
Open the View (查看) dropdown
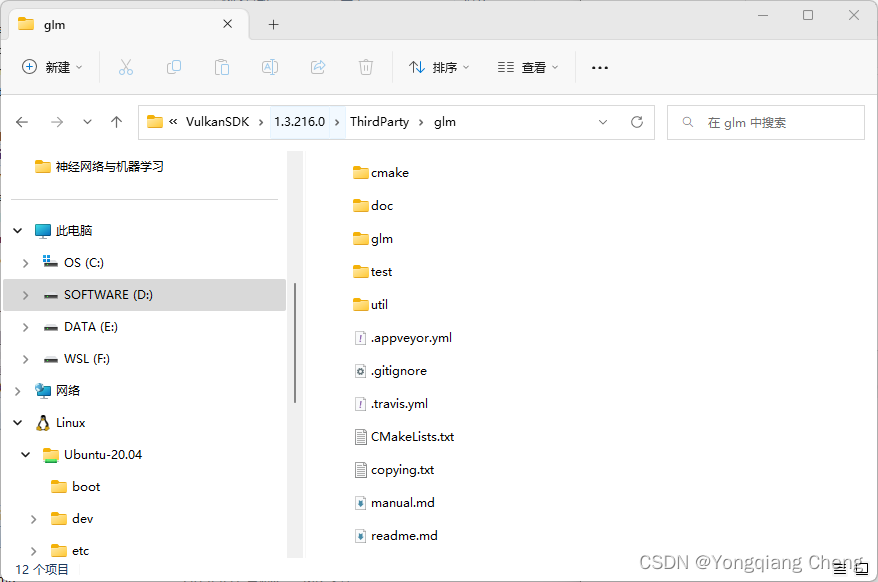coord(528,67)
